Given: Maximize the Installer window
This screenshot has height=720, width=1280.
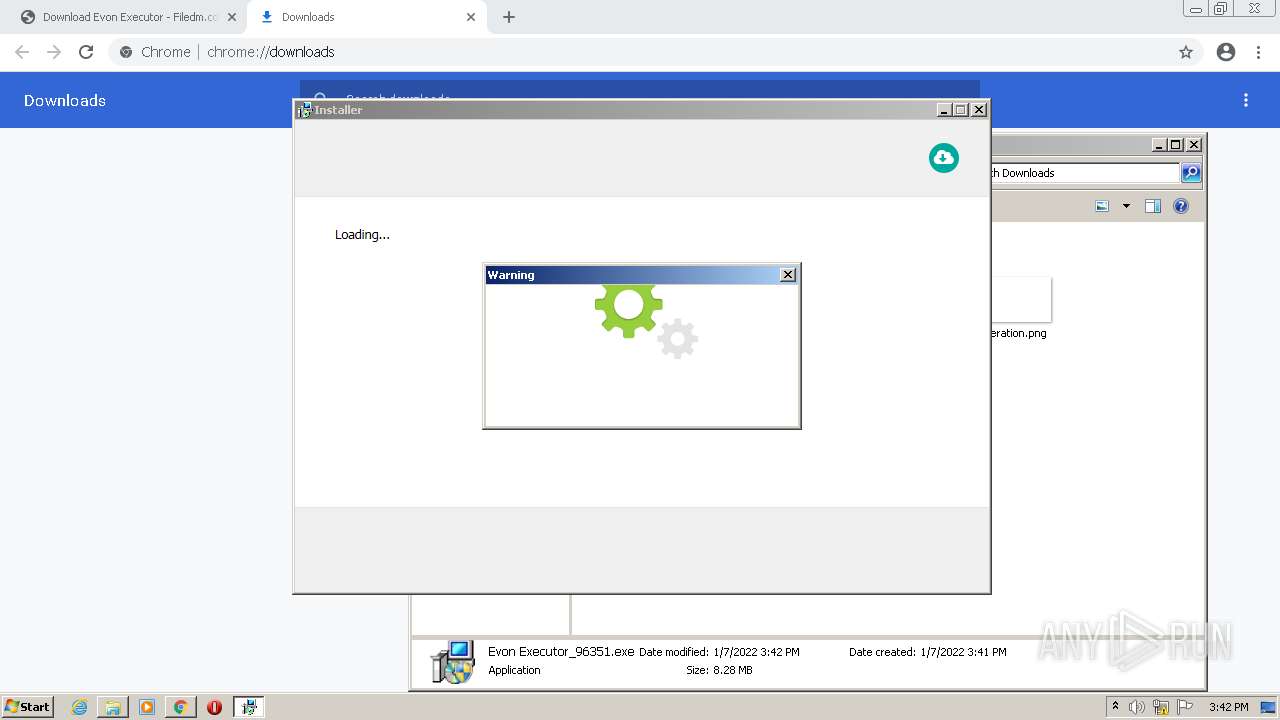Looking at the screenshot, I should [x=961, y=110].
